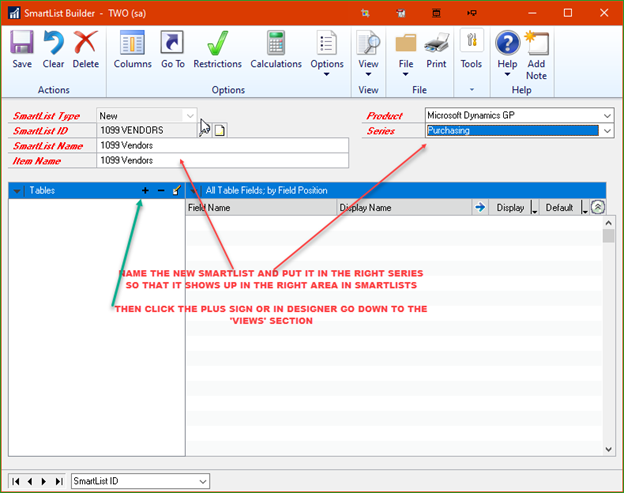Click the File folder icon
Image resolution: width=624 pixels, height=493 pixels.
406,43
